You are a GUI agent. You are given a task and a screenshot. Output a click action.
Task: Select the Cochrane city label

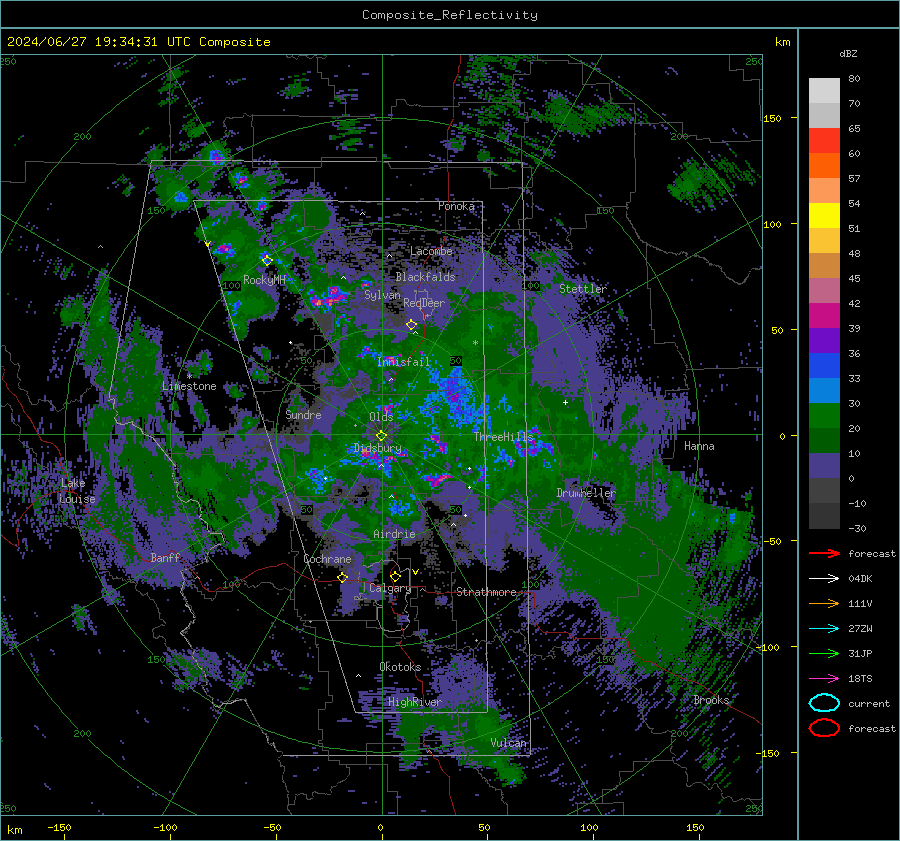(327, 559)
